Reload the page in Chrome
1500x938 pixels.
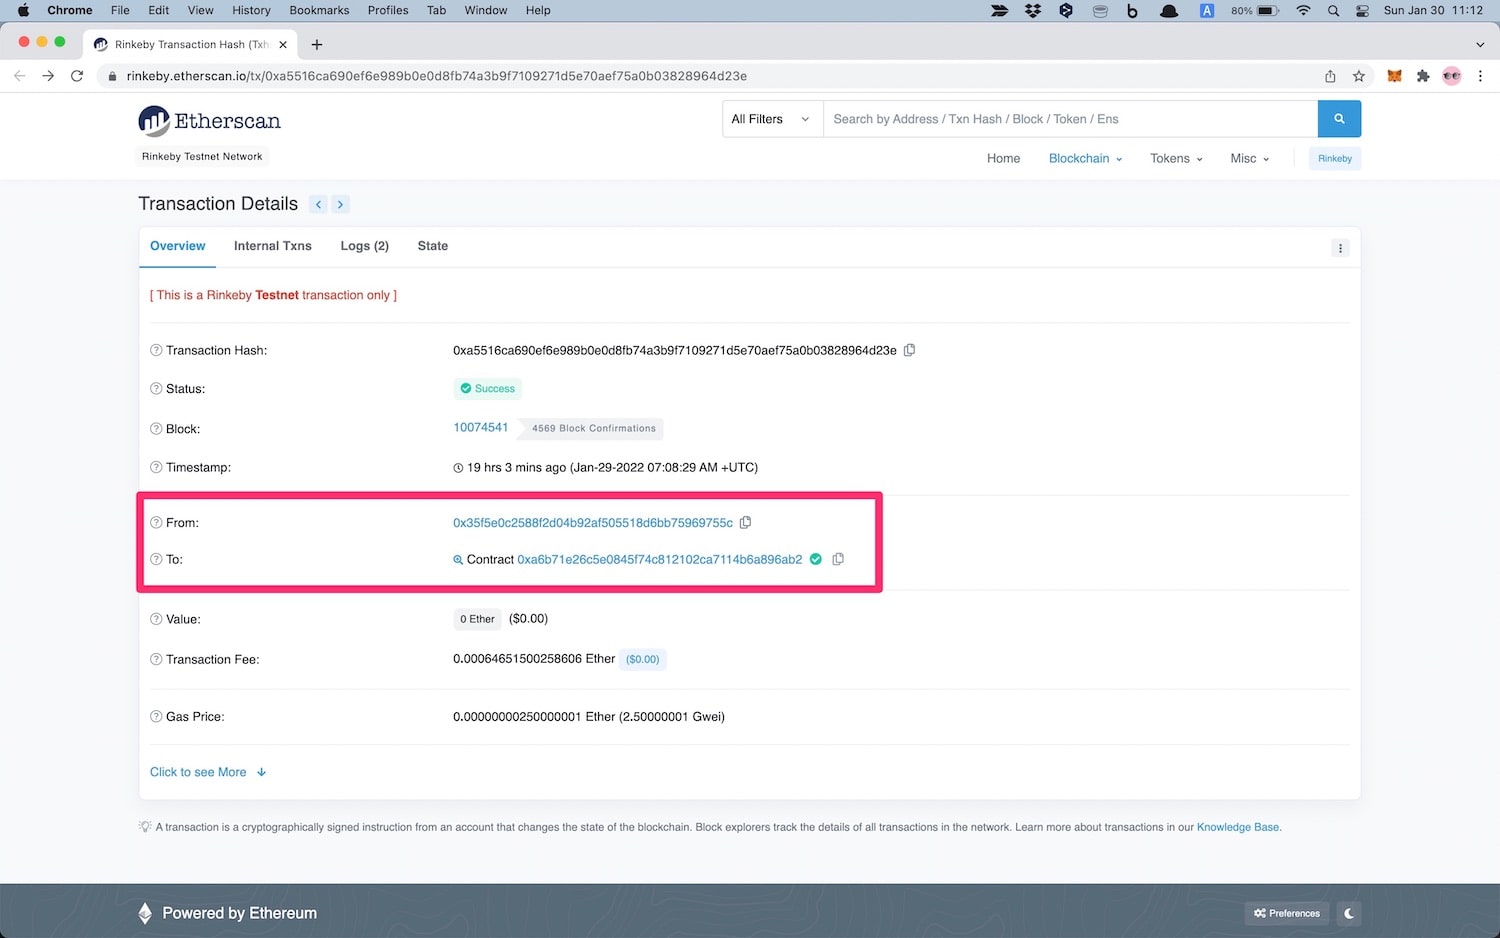[77, 76]
